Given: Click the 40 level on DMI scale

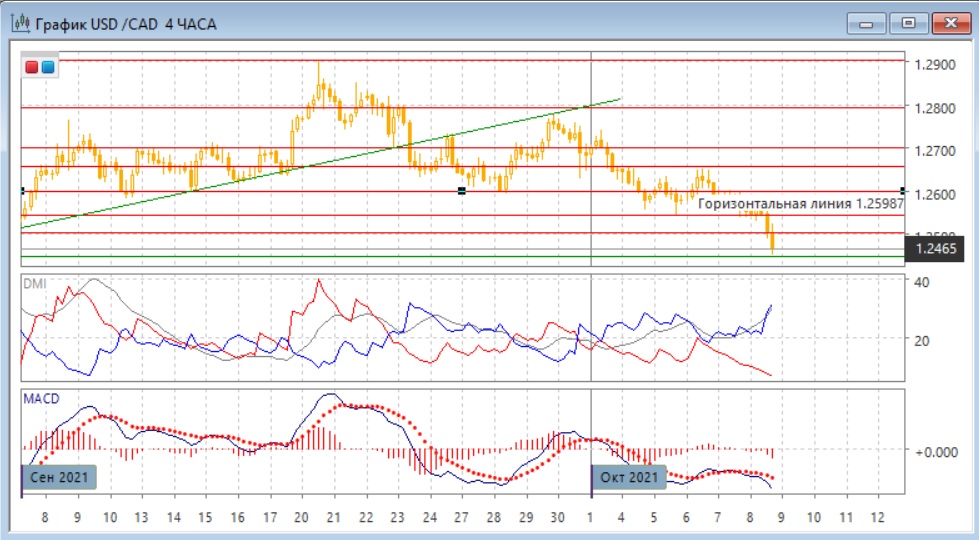Looking at the screenshot, I should click(922, 283).
